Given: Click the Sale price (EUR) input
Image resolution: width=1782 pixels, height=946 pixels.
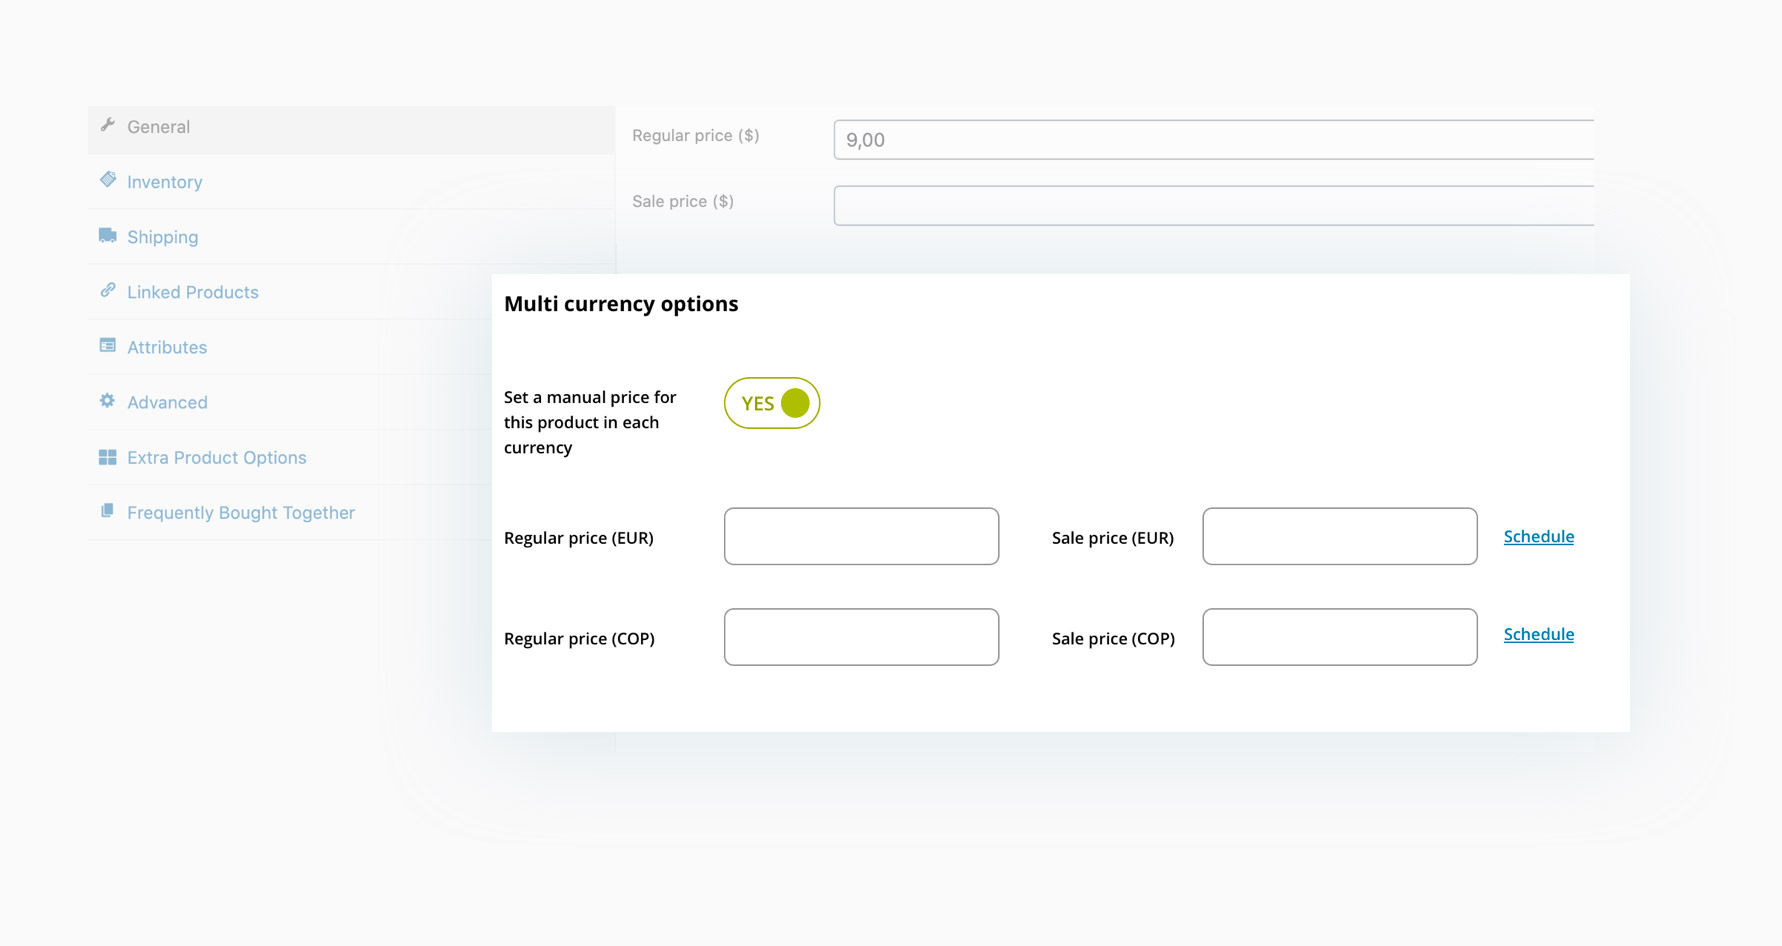Looking at the screenshot, I should click(1339, 536).
